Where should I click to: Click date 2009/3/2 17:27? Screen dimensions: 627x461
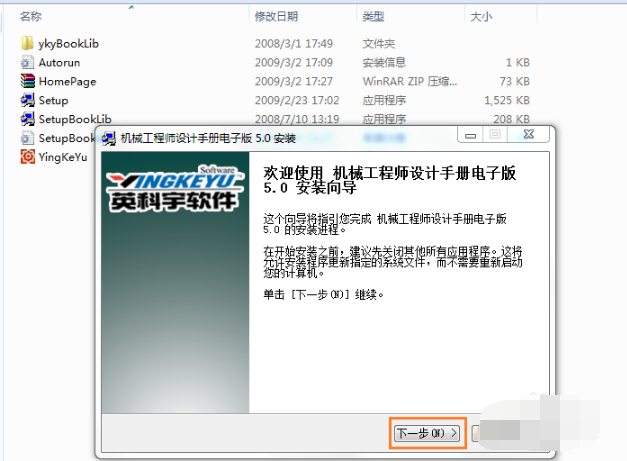click(x=294, y=81)
